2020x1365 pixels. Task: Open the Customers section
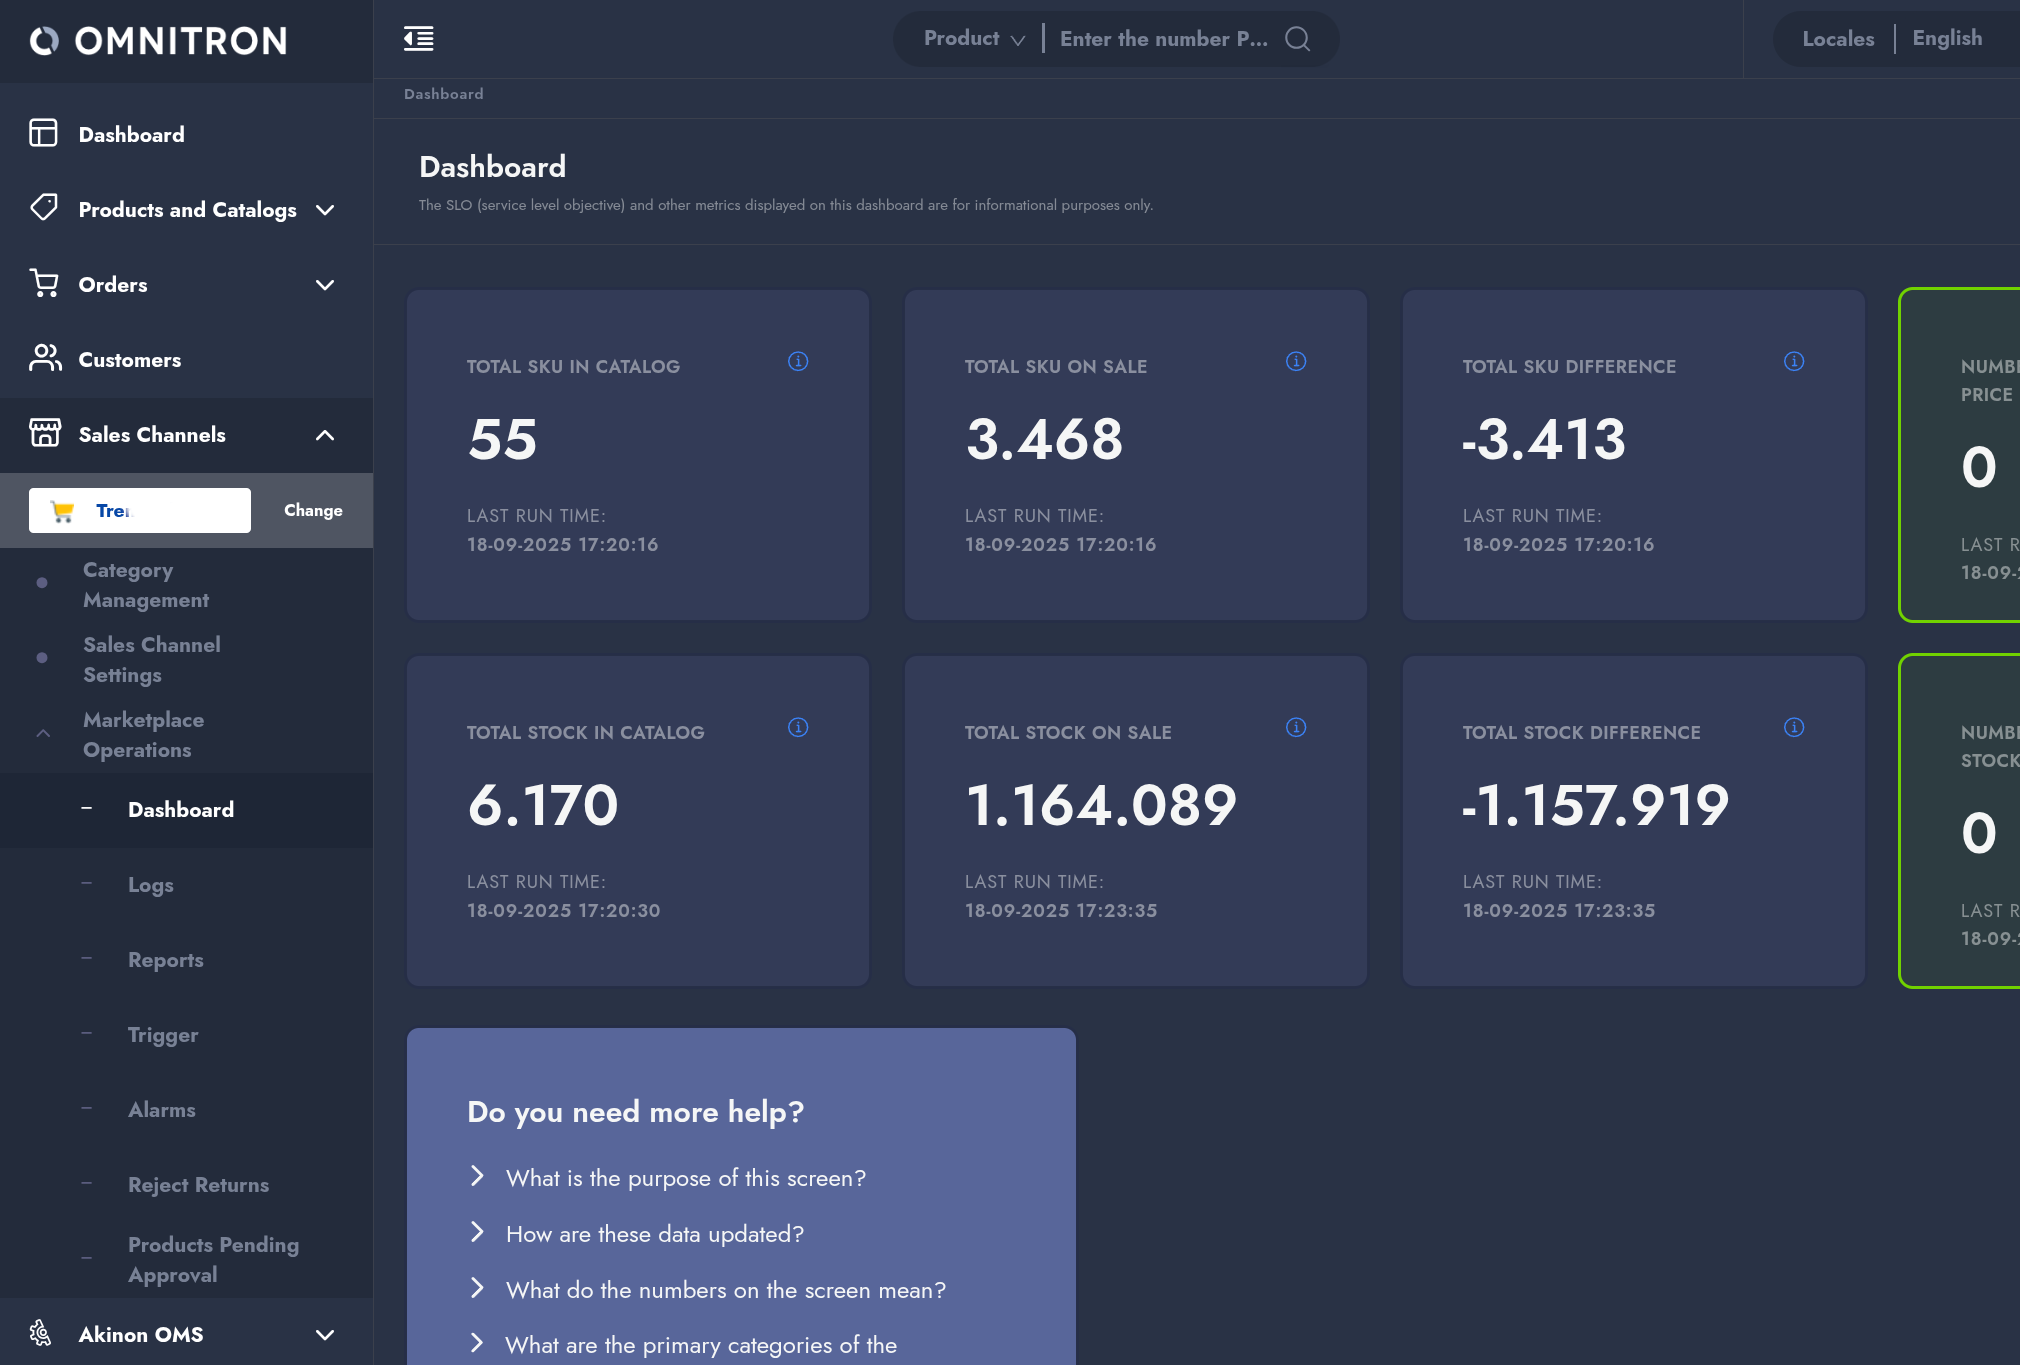[130, 360]
